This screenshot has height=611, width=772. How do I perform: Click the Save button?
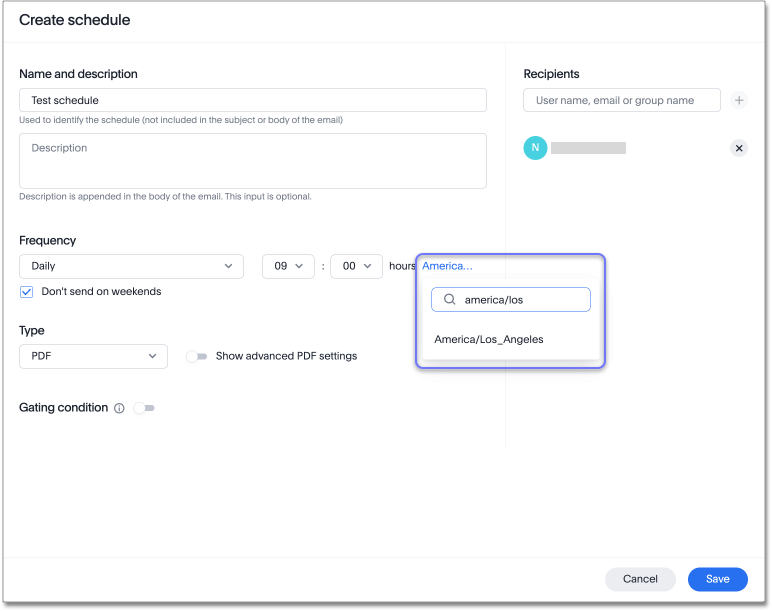[x=717, y=579]
